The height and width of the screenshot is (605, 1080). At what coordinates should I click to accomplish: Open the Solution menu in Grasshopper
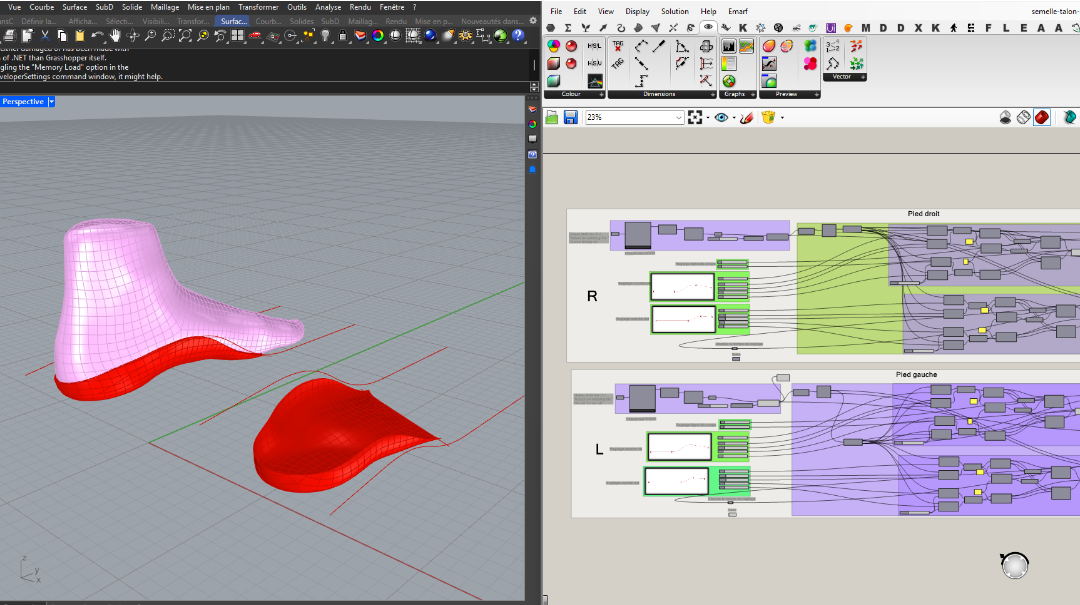coord(674,11)
